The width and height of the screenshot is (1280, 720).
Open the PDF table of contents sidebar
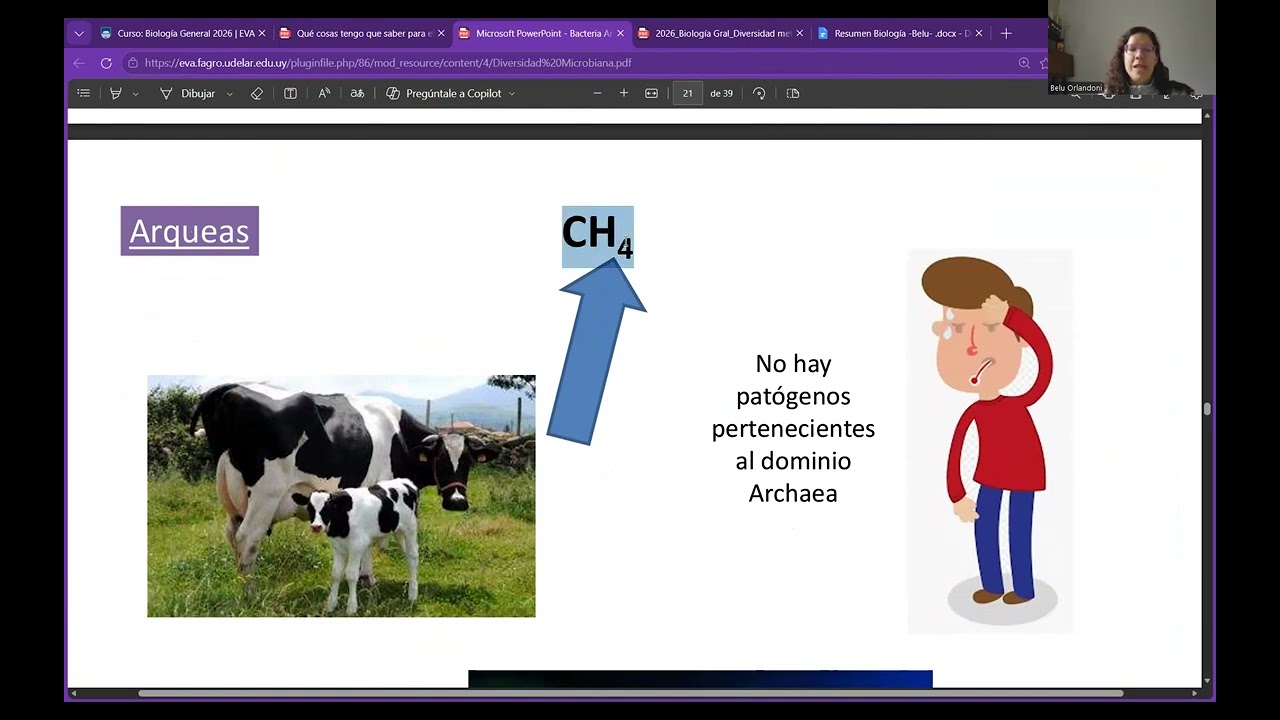pyautogui.click(x=84, y=93)
